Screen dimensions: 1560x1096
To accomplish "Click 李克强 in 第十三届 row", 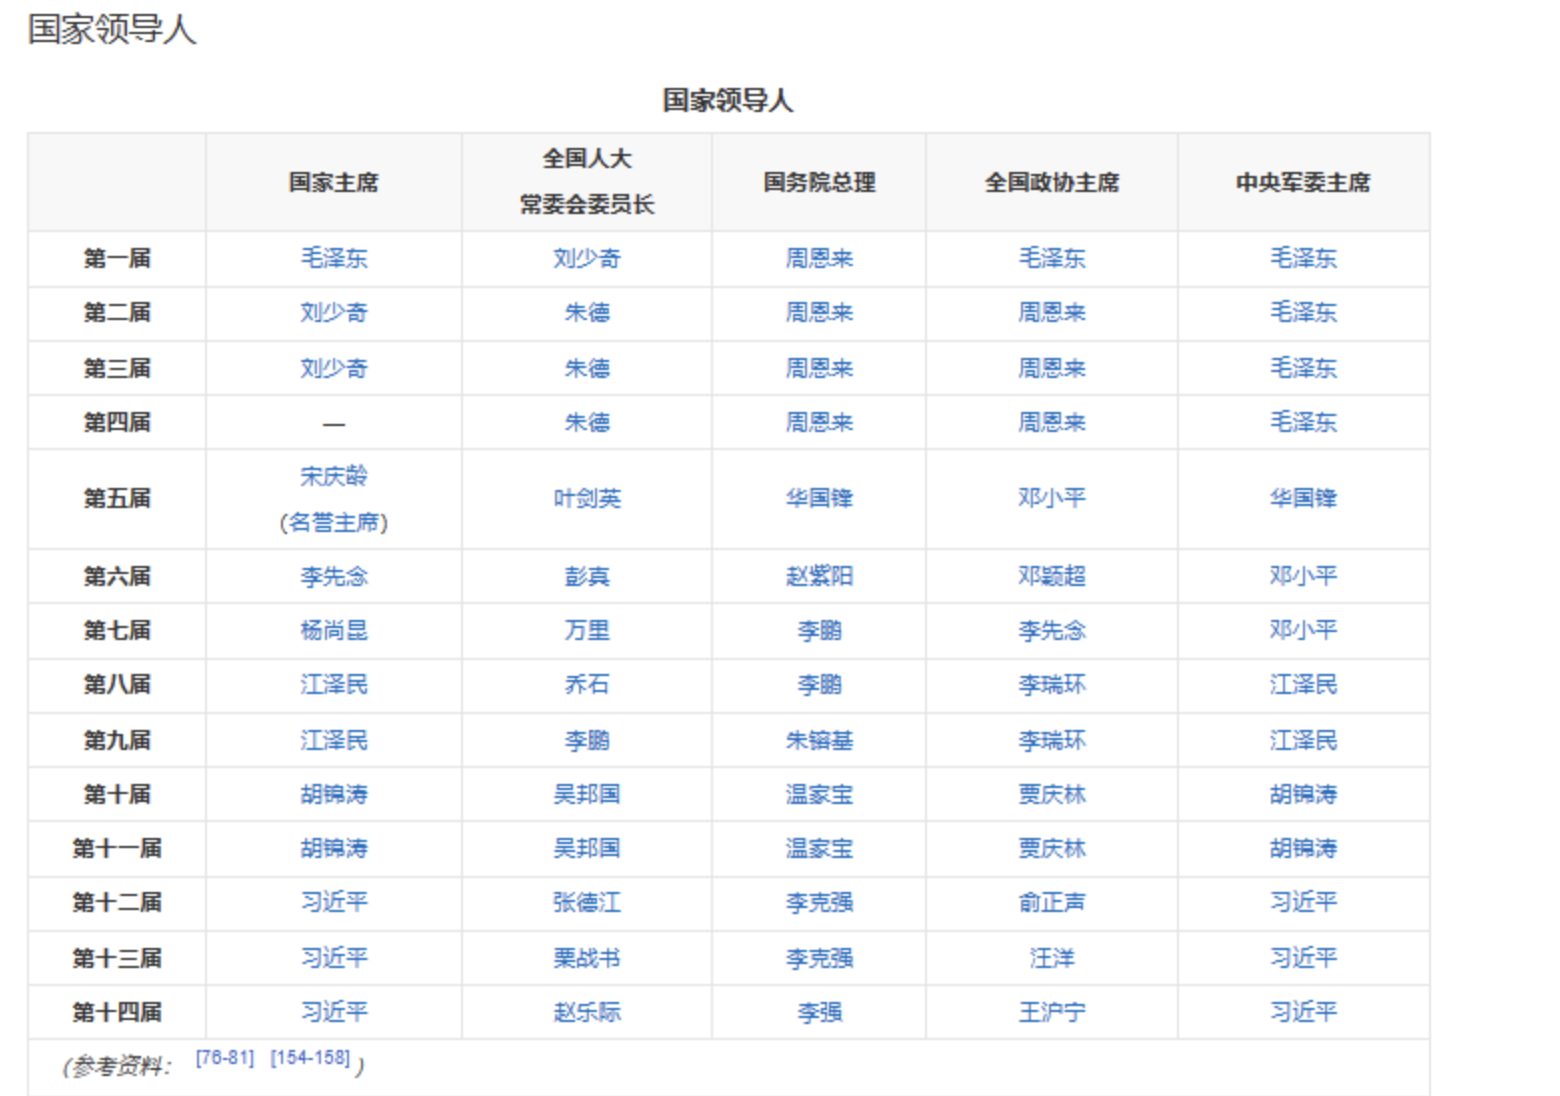I will 819,958.
